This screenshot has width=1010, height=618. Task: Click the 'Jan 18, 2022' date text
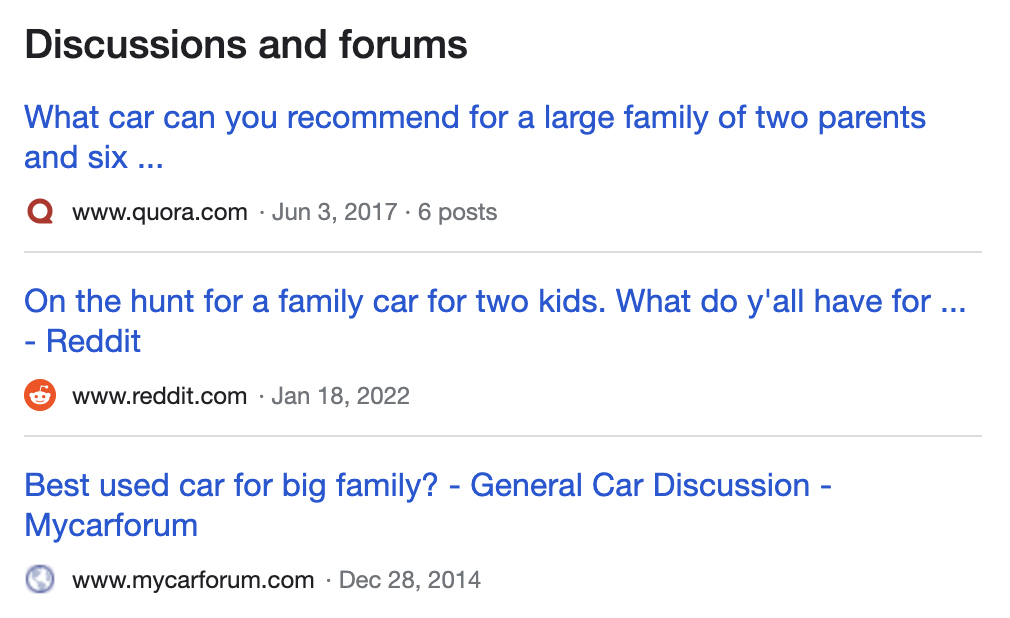coord(340,396)
